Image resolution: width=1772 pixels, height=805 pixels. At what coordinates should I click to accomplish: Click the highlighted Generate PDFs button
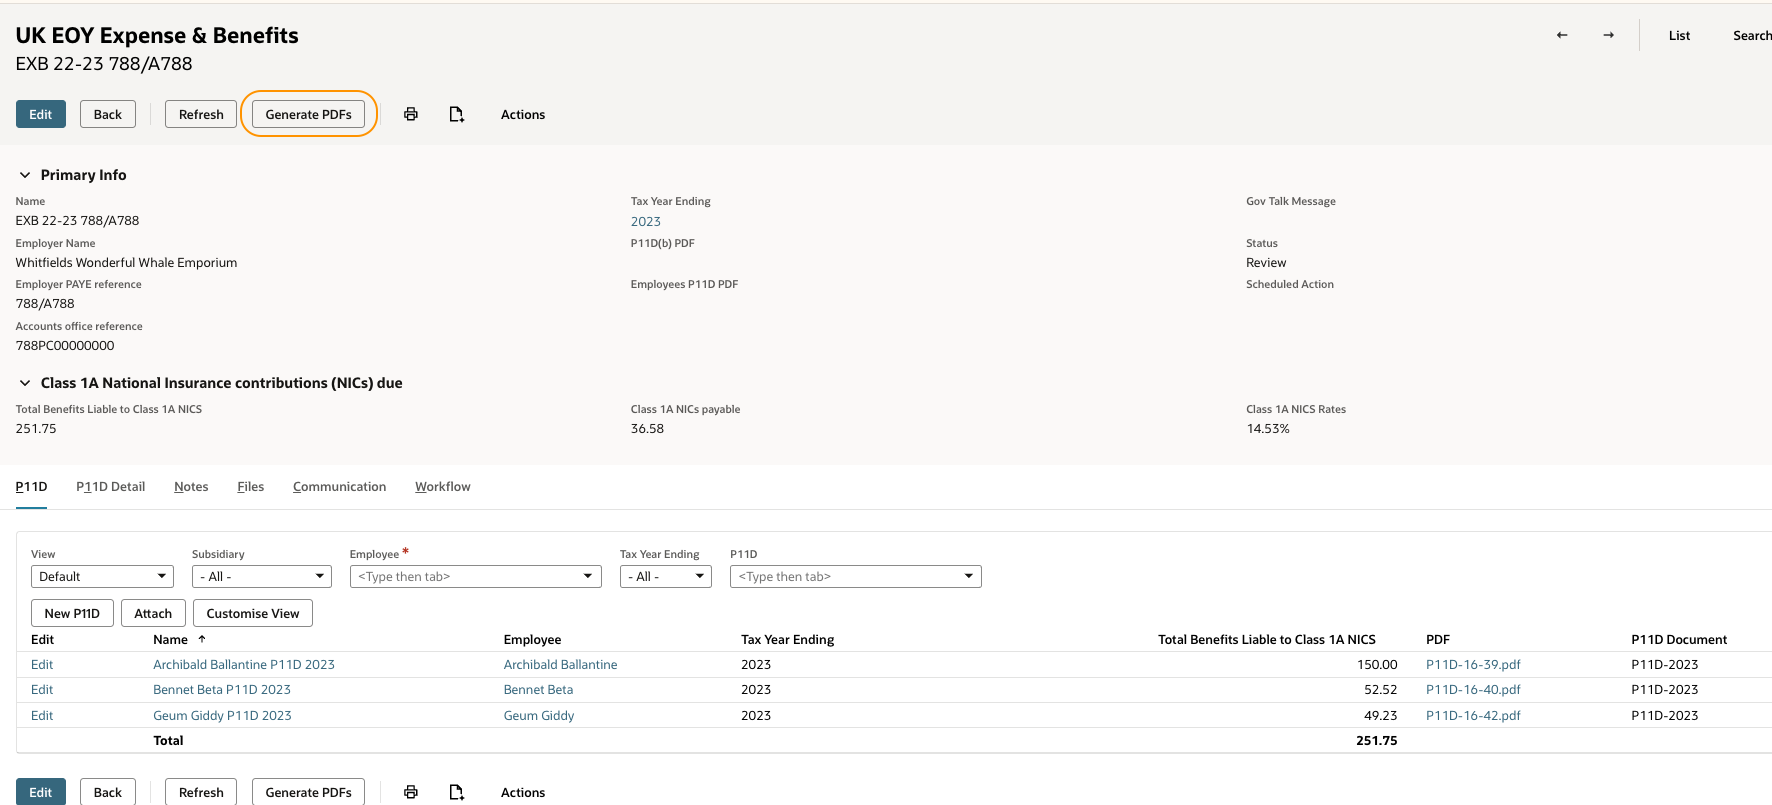coord(308,114)
